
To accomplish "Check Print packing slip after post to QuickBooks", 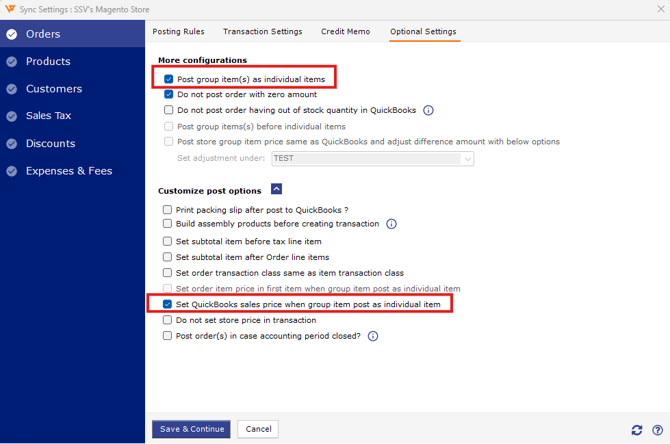I will click(168, 209).
